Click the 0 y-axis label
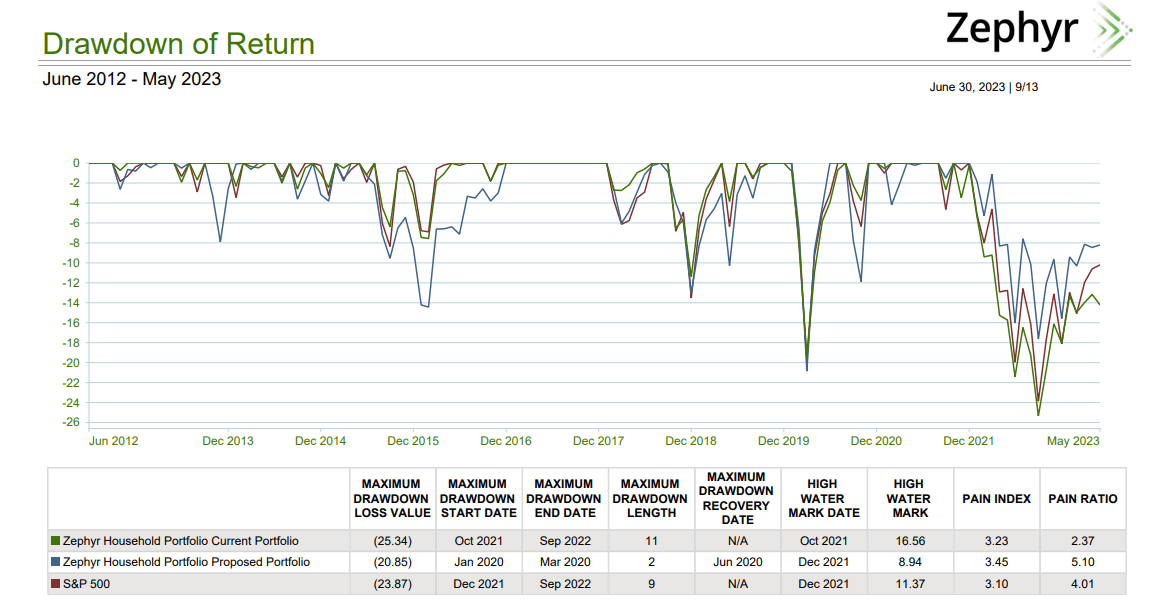1176x603 pixels. point(76,163)
